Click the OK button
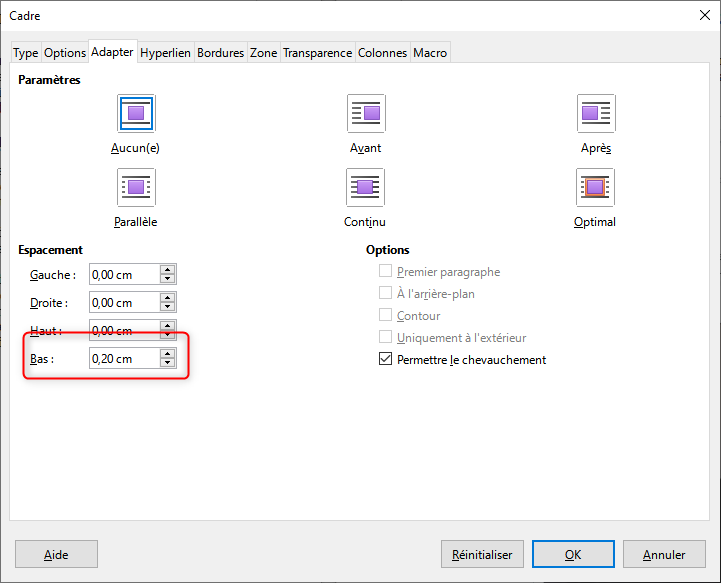Image resolution: width=721 pixels, height=583 pixels. pyautogui.click(x=573, y=554)
